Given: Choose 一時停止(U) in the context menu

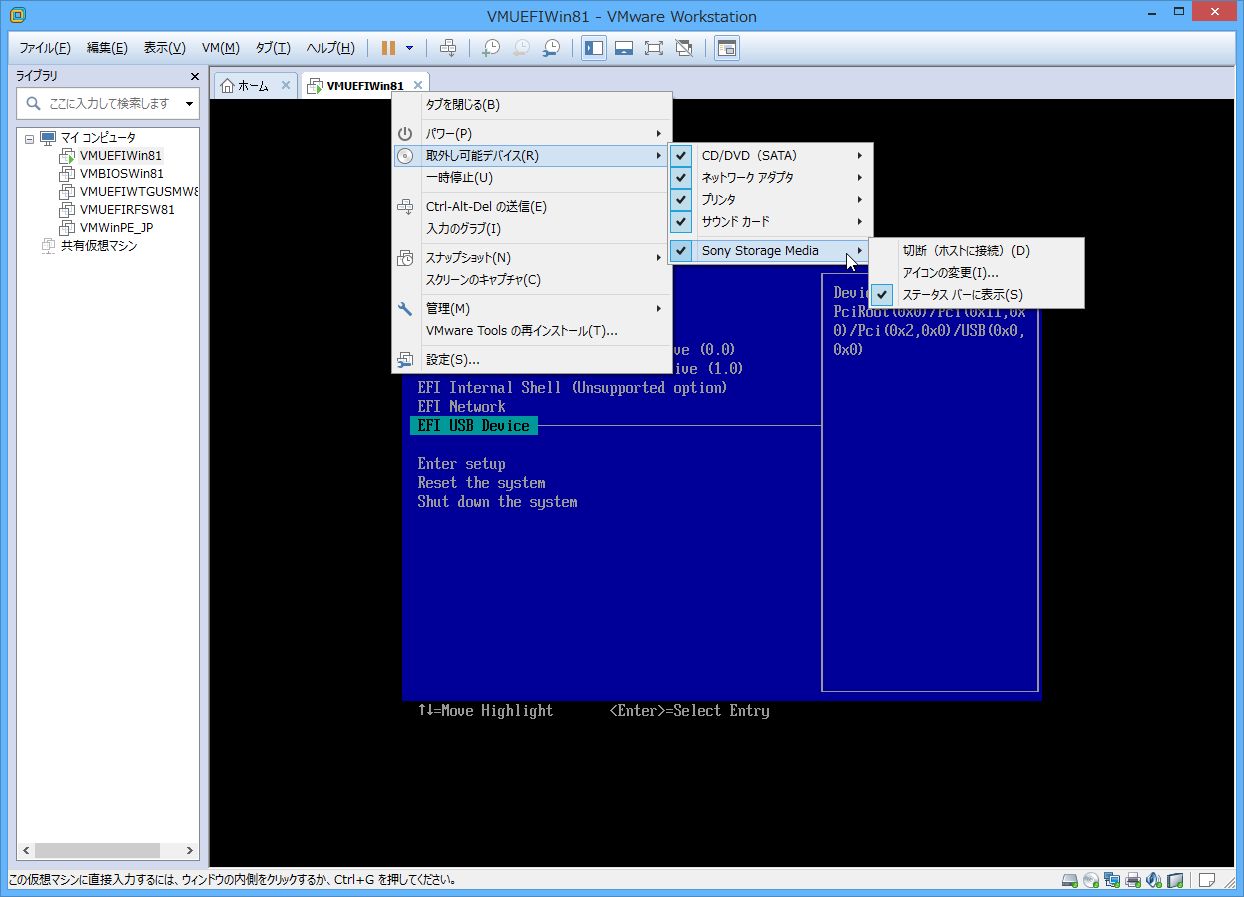Looking at the screenshot, I should pos(531,178).
